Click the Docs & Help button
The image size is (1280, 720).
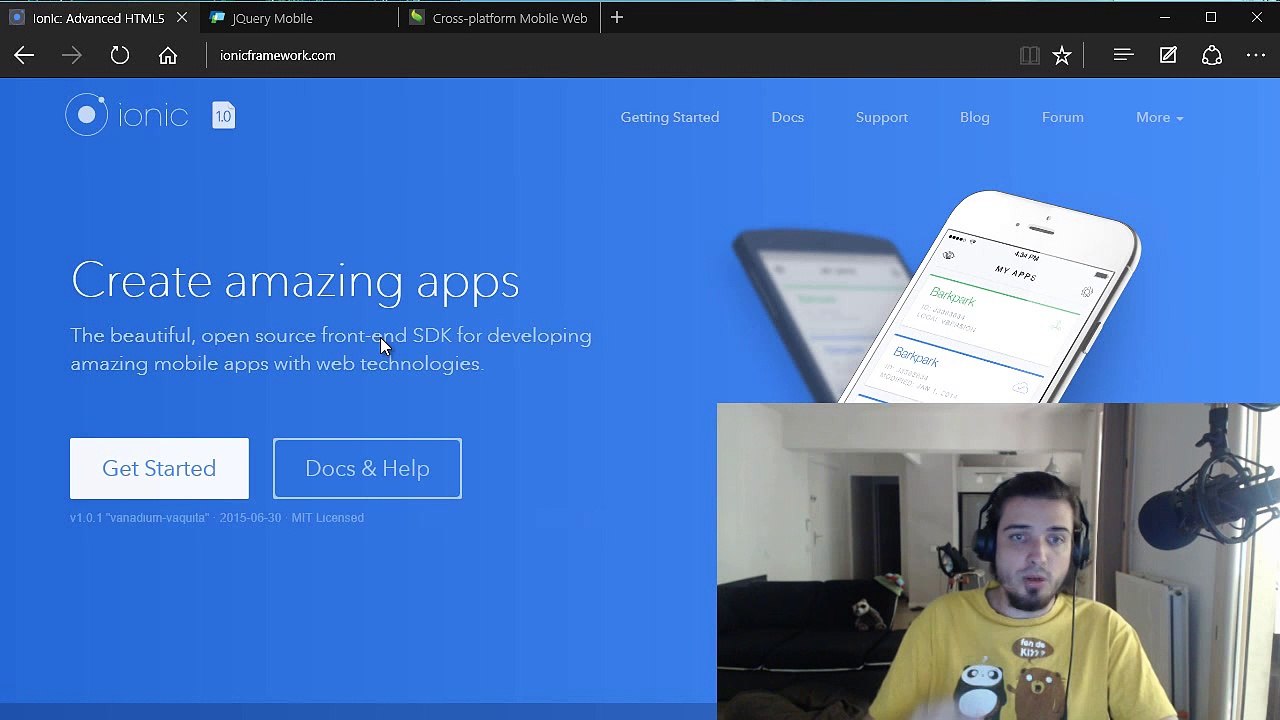point(367,468)
